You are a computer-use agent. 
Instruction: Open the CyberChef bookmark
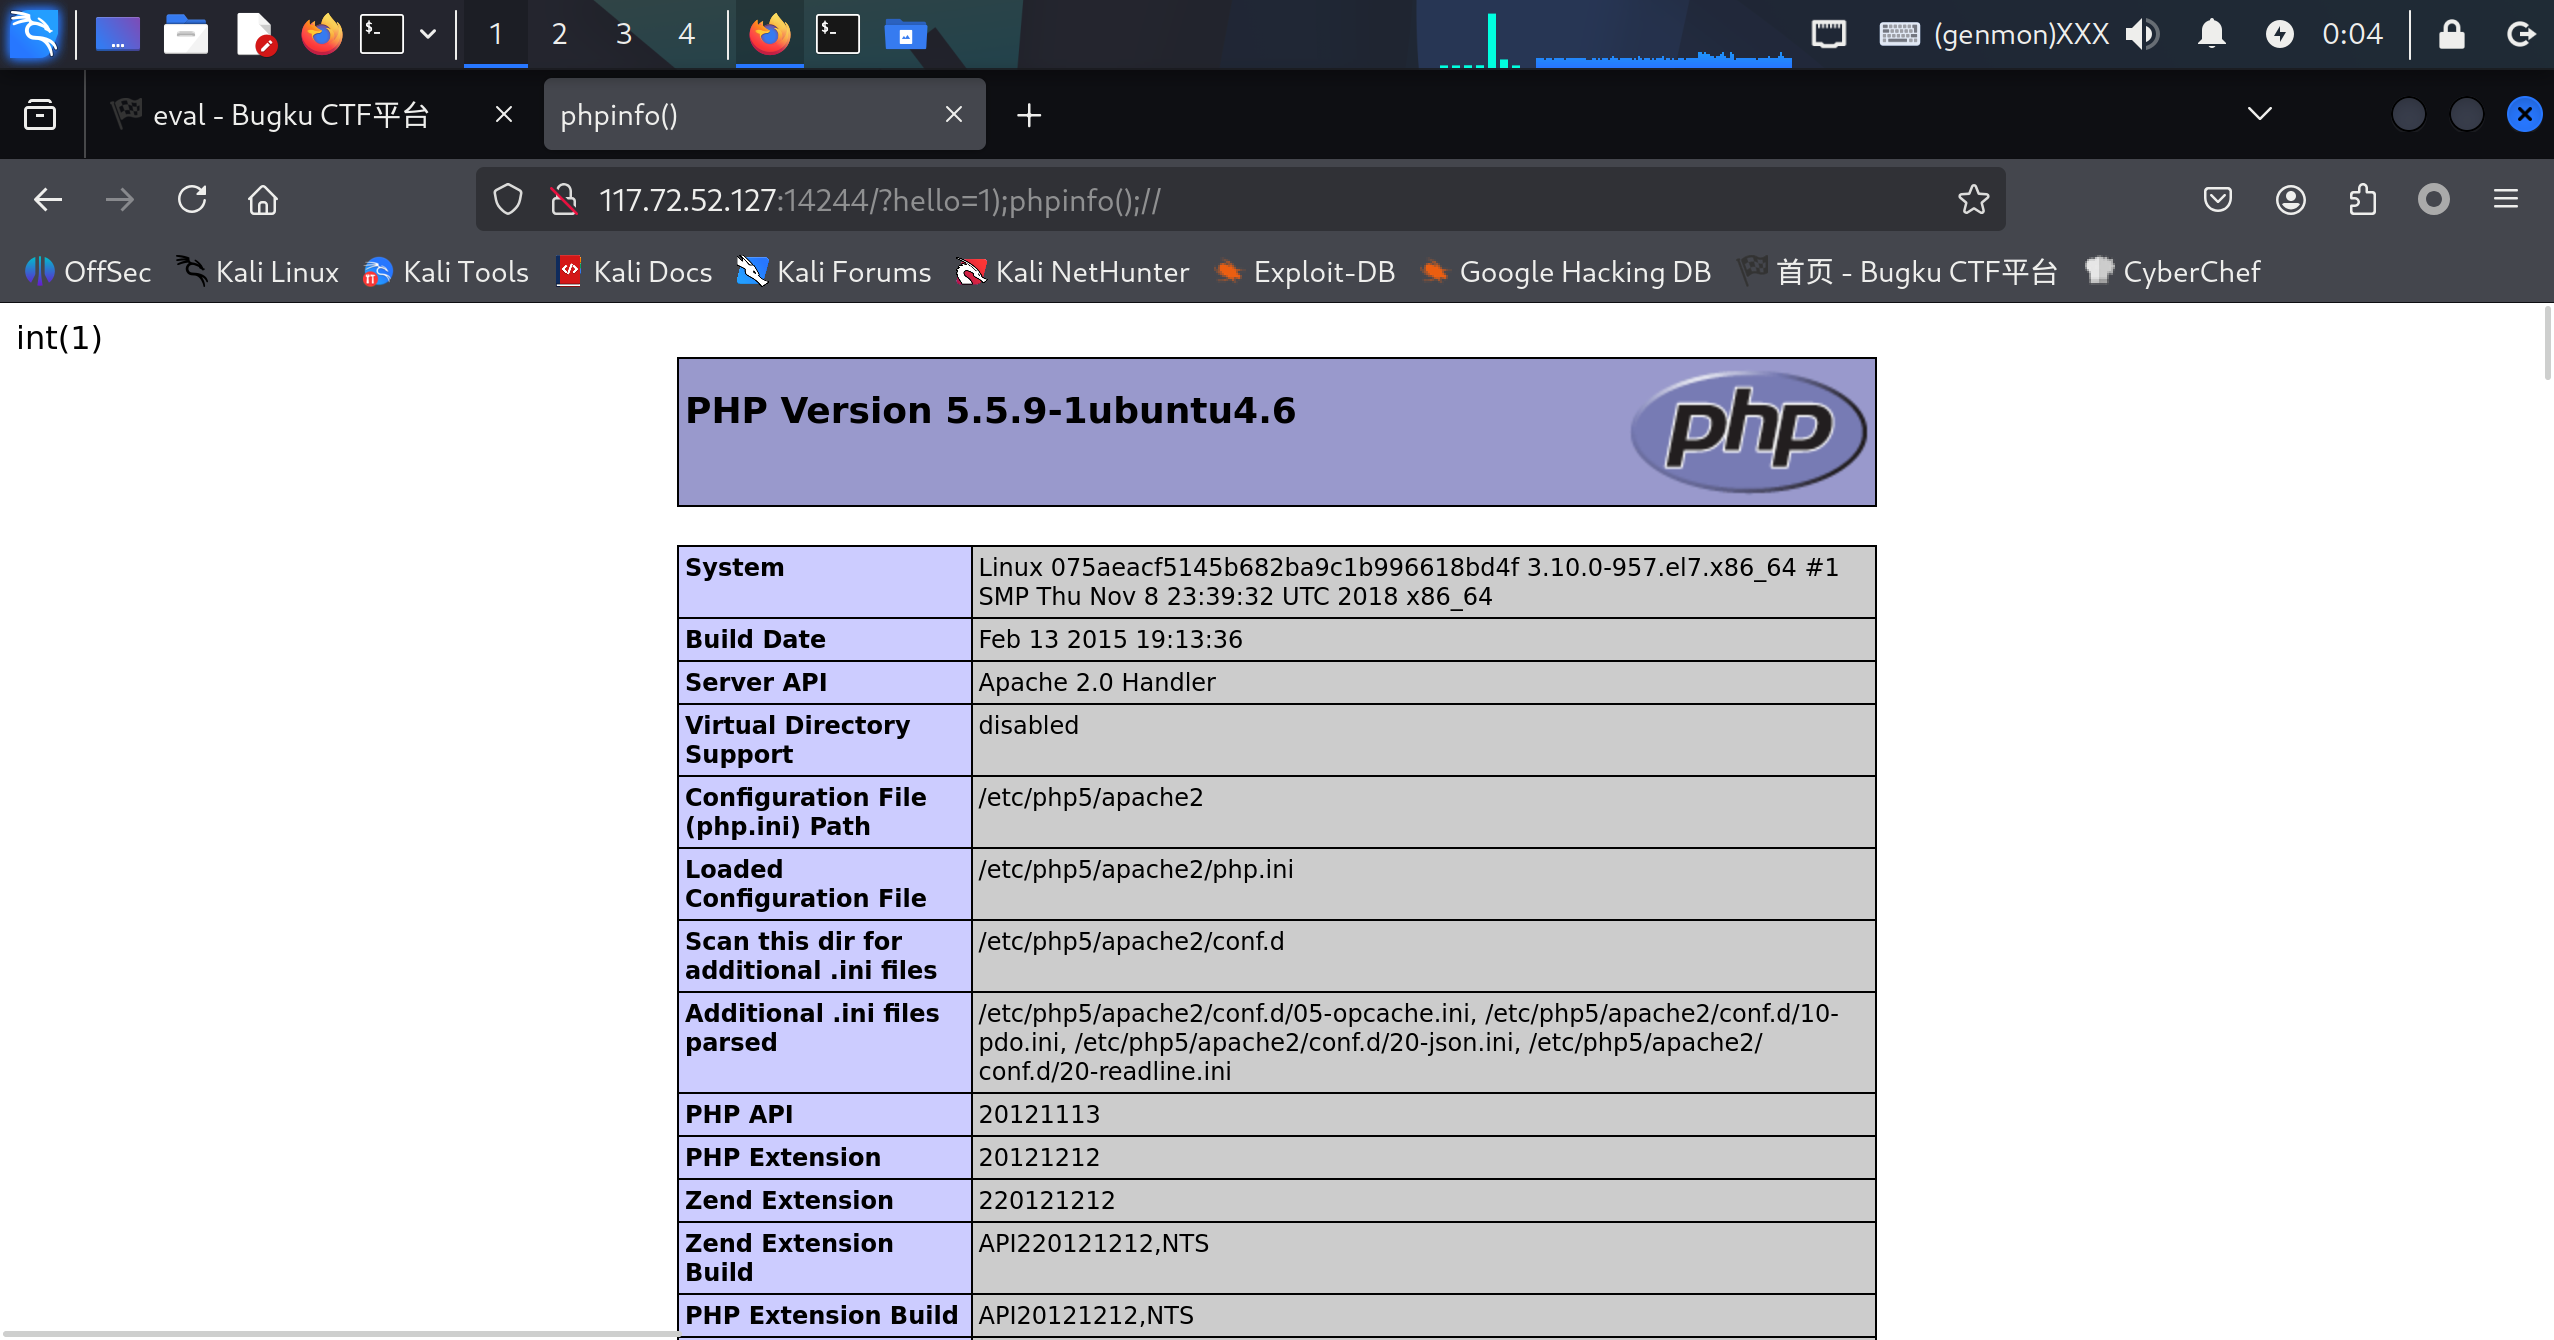pos(2172,272)
